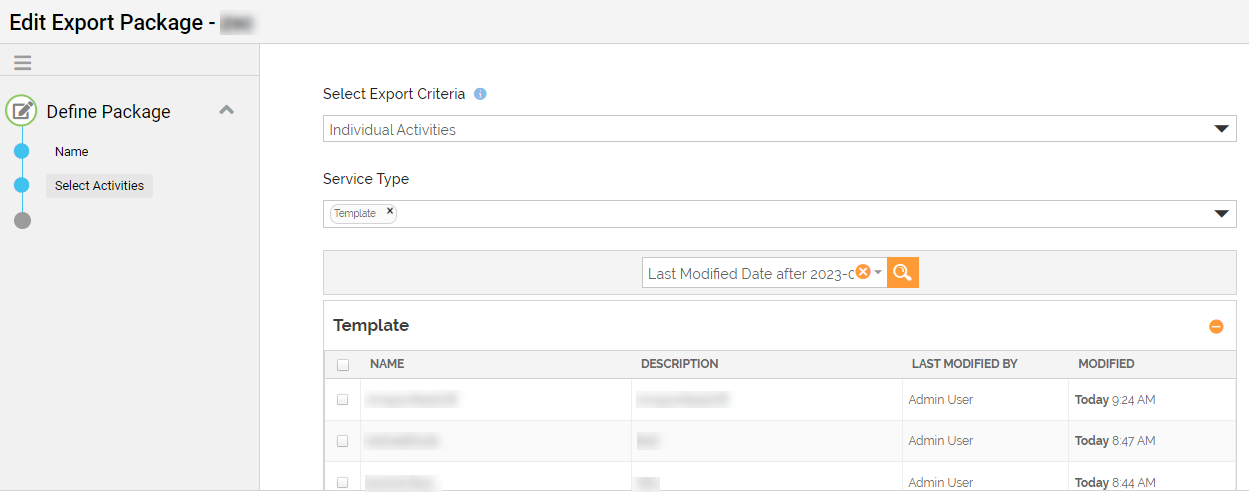Image resolution: width=1249 pixels, height=492 pixels.
Task: Toggle the select-all checkbox in table header
Action: tap(343, 365)
